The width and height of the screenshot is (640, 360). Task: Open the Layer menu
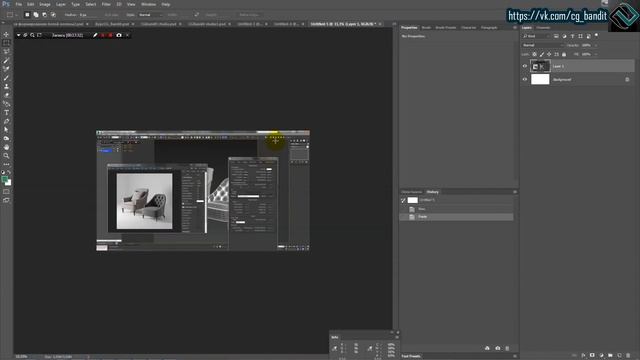pyautogui.click(x=61, y=4)
